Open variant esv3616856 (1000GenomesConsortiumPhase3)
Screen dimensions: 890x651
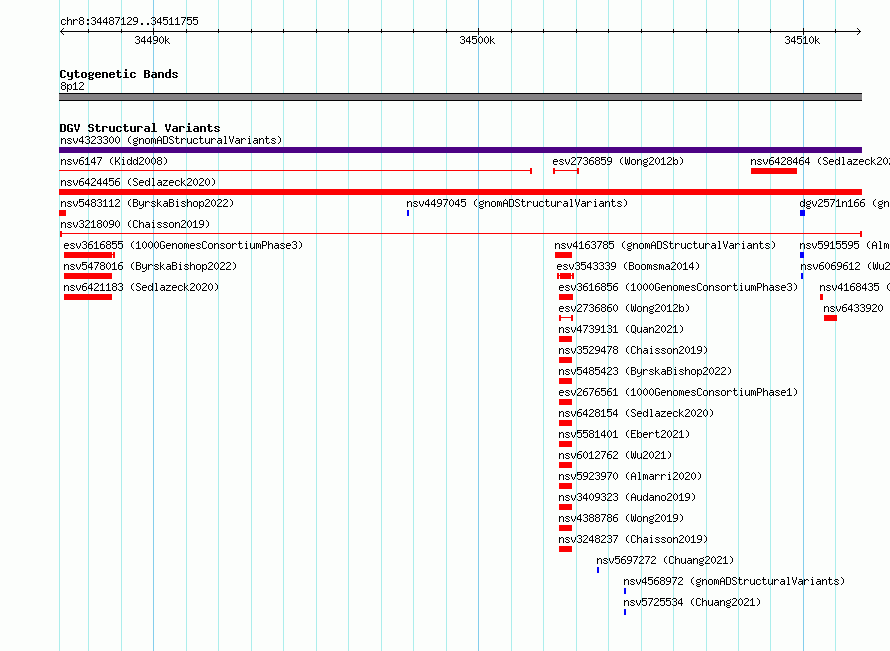tap(678, 287)
